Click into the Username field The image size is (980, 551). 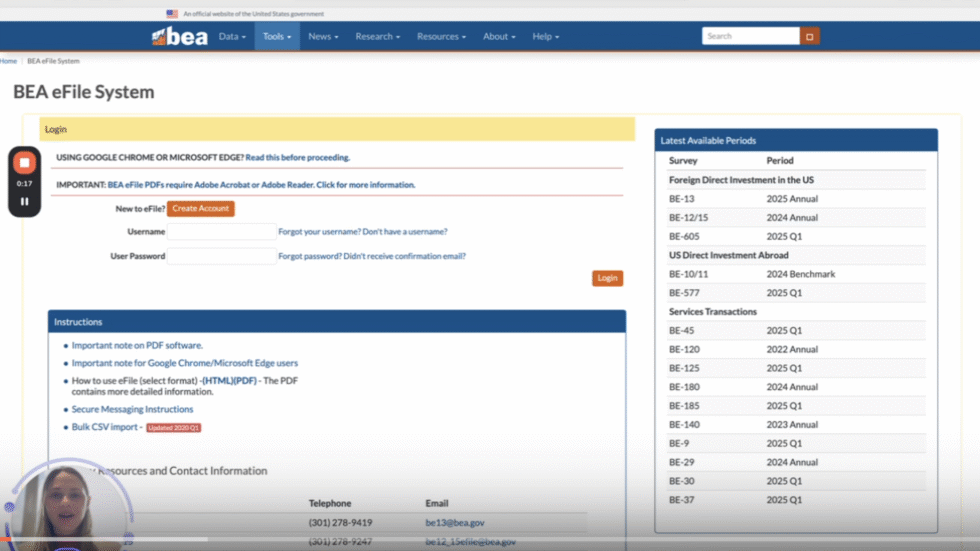click(221, 231)
